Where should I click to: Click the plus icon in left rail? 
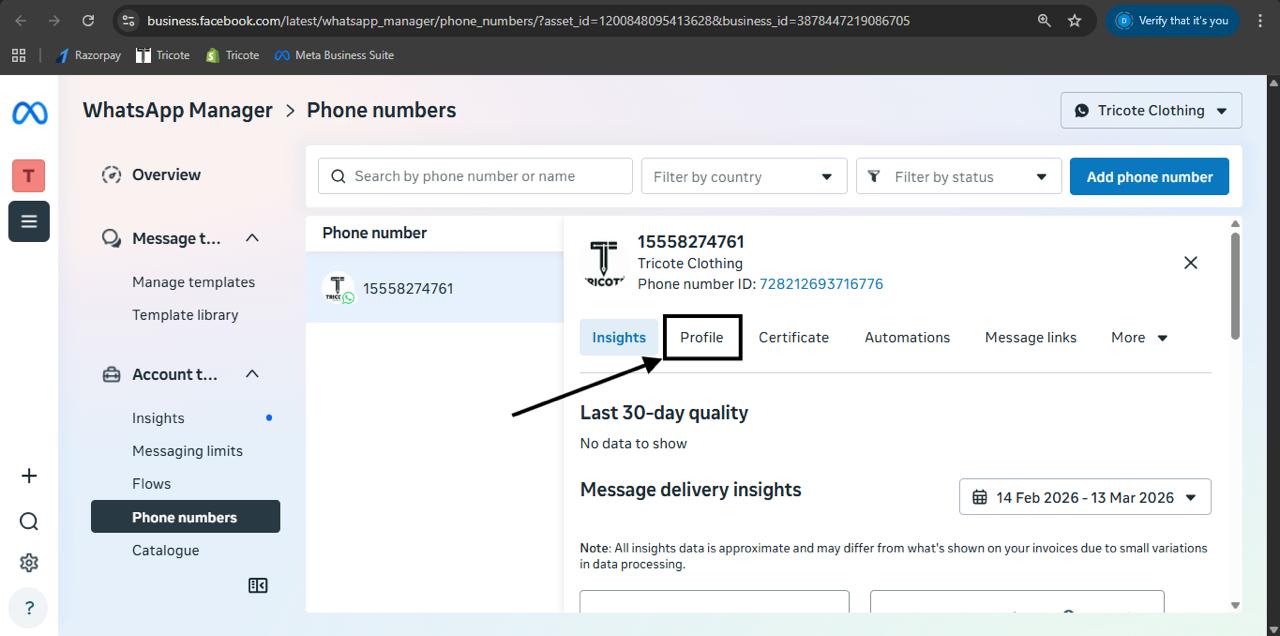[29, 476]
